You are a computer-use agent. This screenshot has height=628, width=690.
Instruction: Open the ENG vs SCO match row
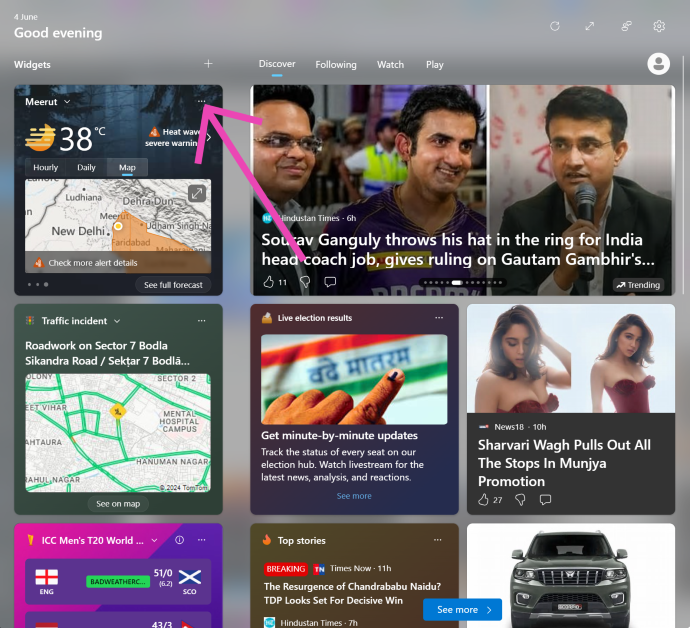118,582
